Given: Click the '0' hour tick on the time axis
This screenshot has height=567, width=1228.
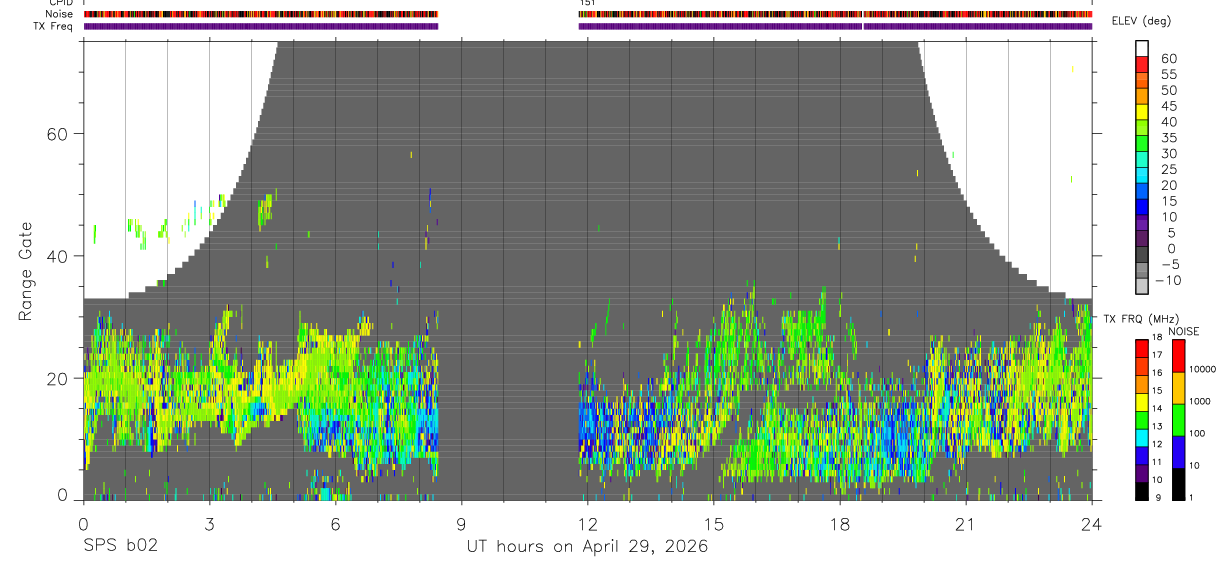Looking at the screenshot, I should [83, 524].
